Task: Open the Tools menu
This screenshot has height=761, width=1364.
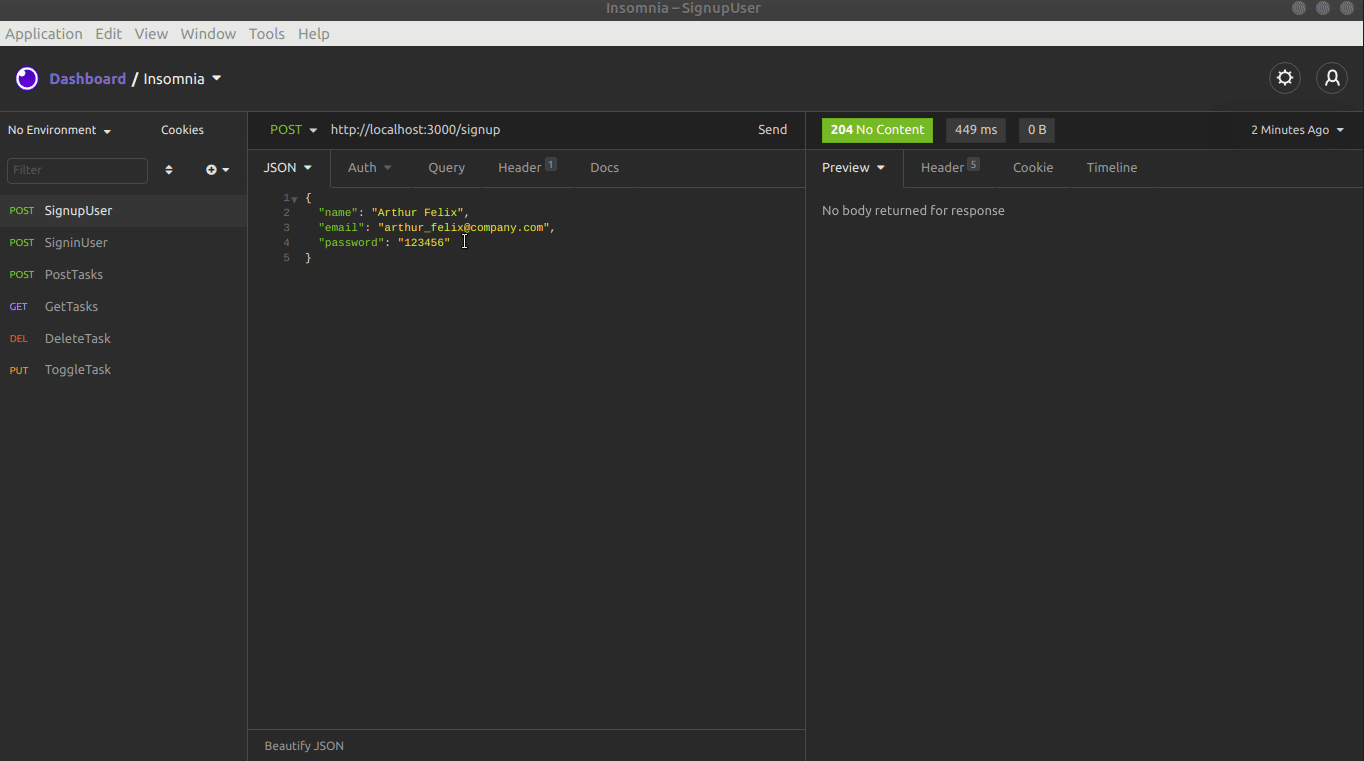Action: (x=267, y=33)
